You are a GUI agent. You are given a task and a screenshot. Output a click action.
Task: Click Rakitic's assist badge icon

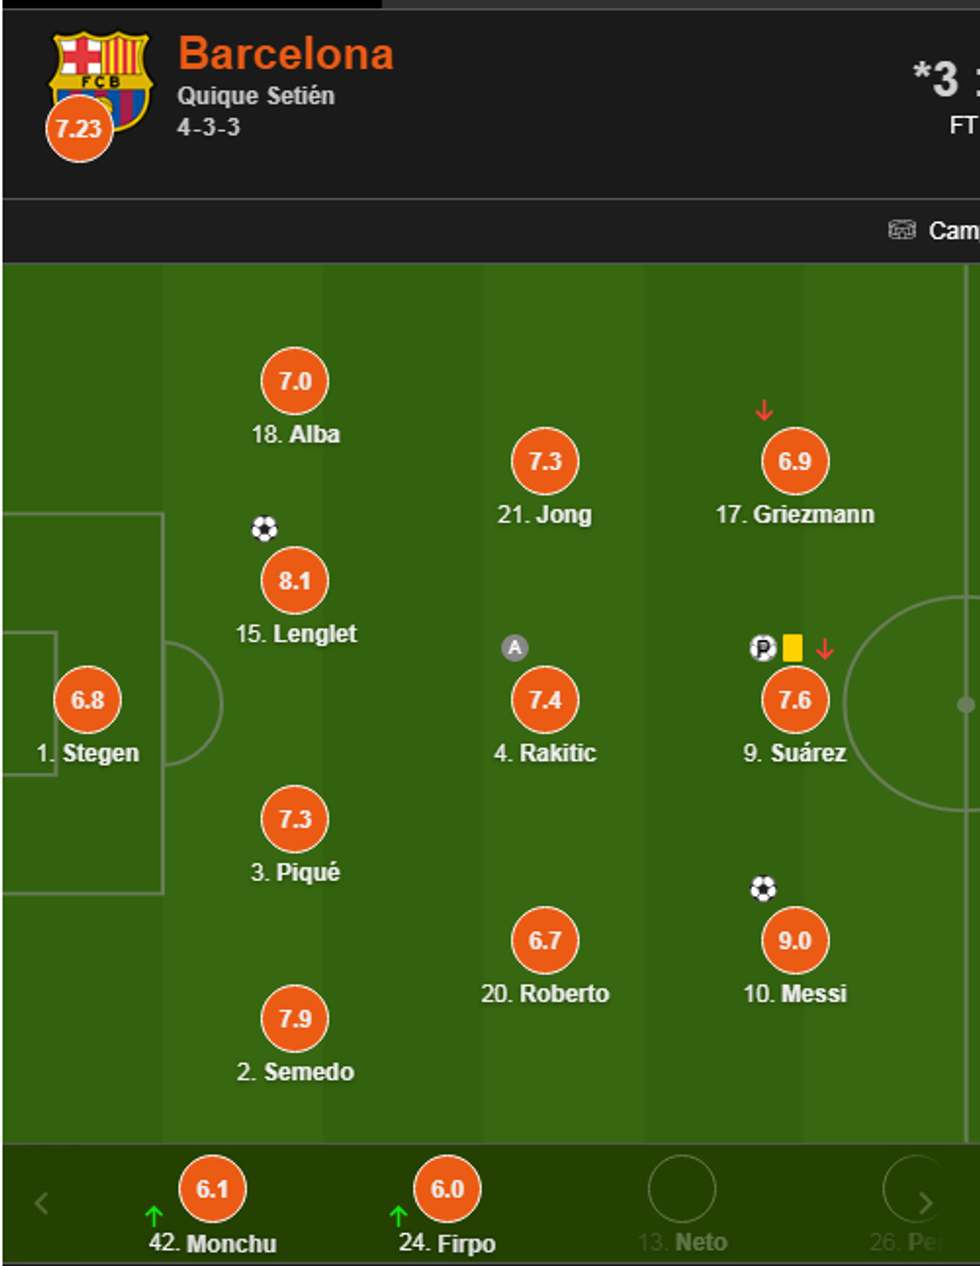(514, 648)
